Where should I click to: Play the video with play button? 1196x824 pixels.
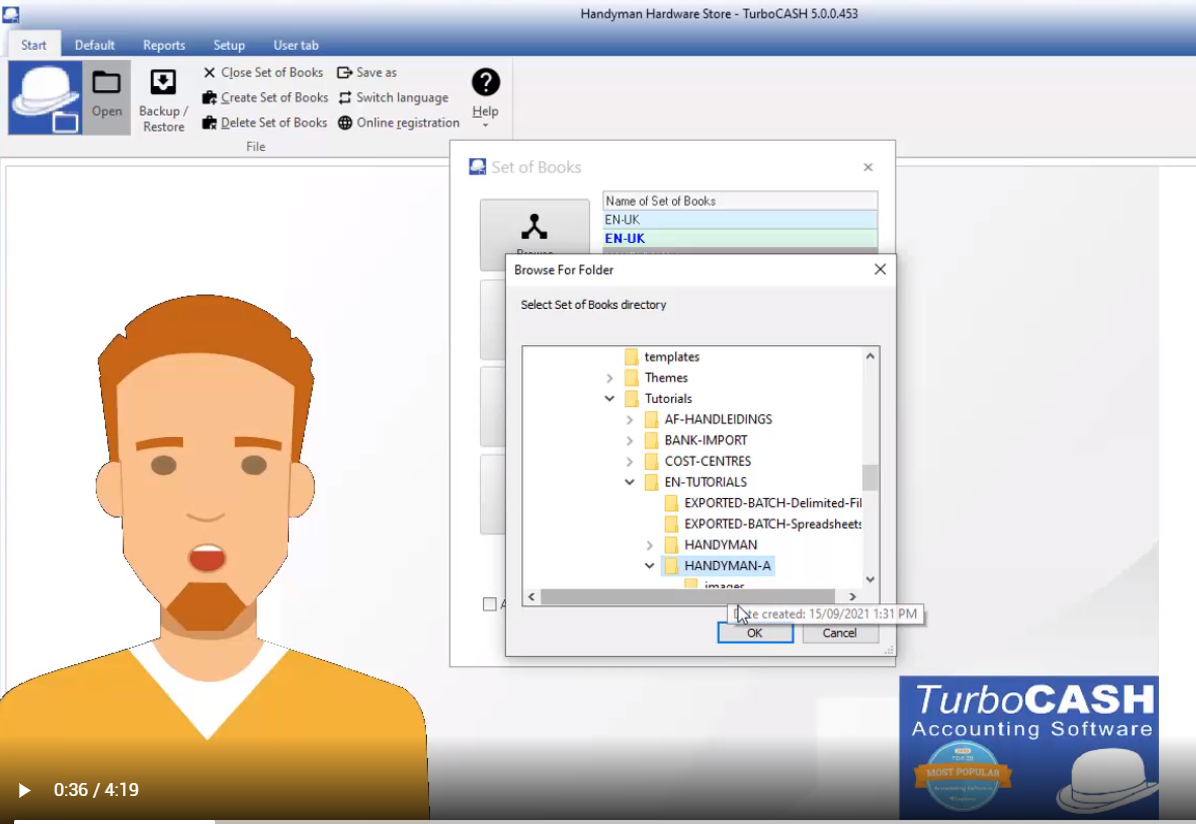pos(25,790)
